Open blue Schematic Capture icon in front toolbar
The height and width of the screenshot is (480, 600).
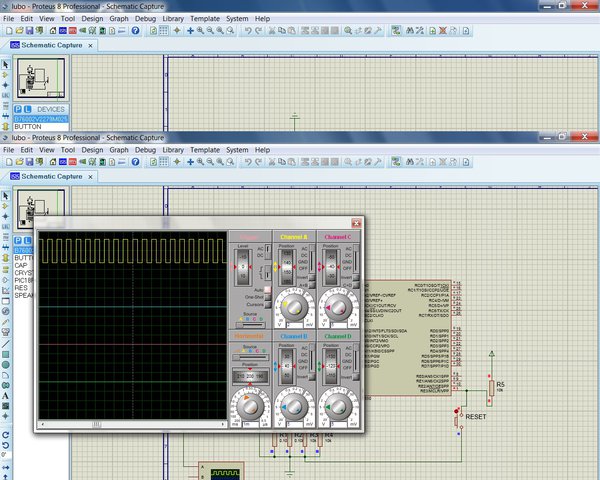click(x=63, y=162)
